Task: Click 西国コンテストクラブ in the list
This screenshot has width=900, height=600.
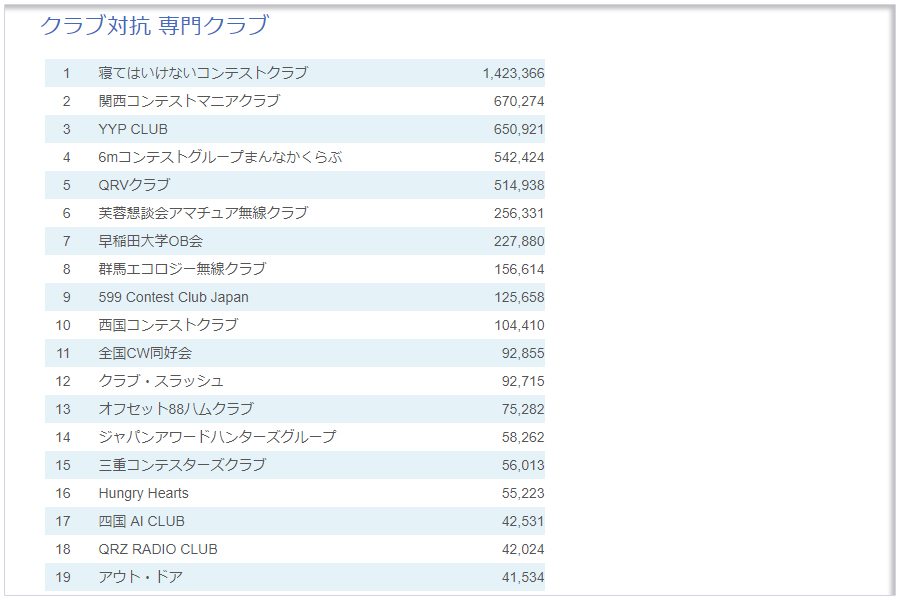Action: click(x=168, y=325)
